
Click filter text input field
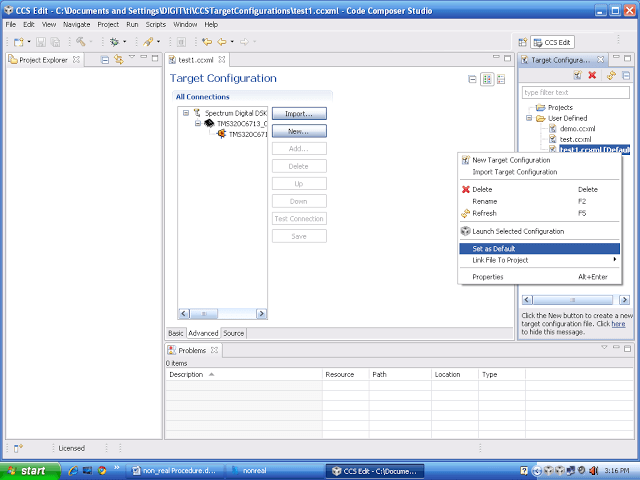click(x=576, y=92)
